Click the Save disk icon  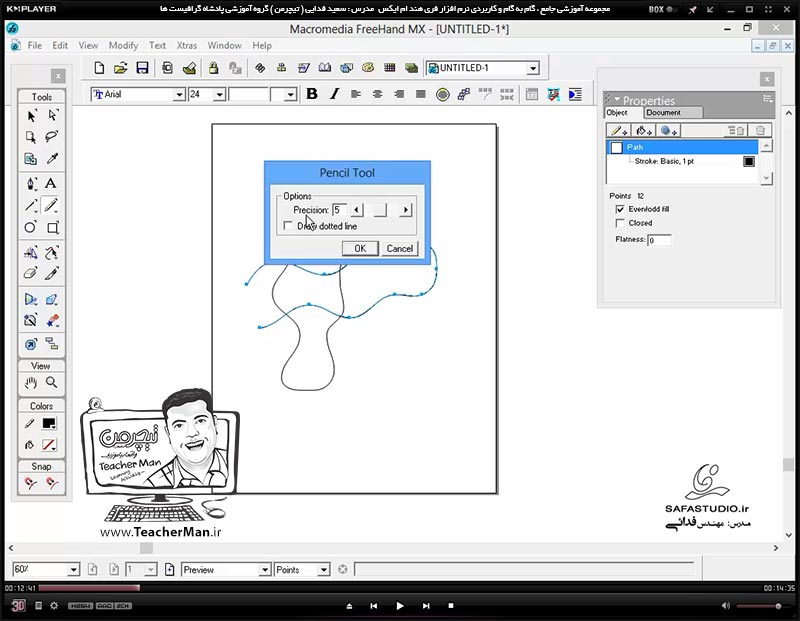point(142,68)
